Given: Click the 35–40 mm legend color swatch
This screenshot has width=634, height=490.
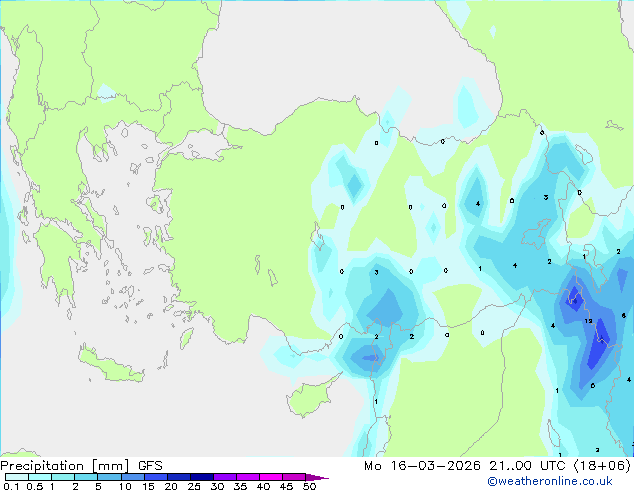Looking at the screenshot, I should coord(247,477).
